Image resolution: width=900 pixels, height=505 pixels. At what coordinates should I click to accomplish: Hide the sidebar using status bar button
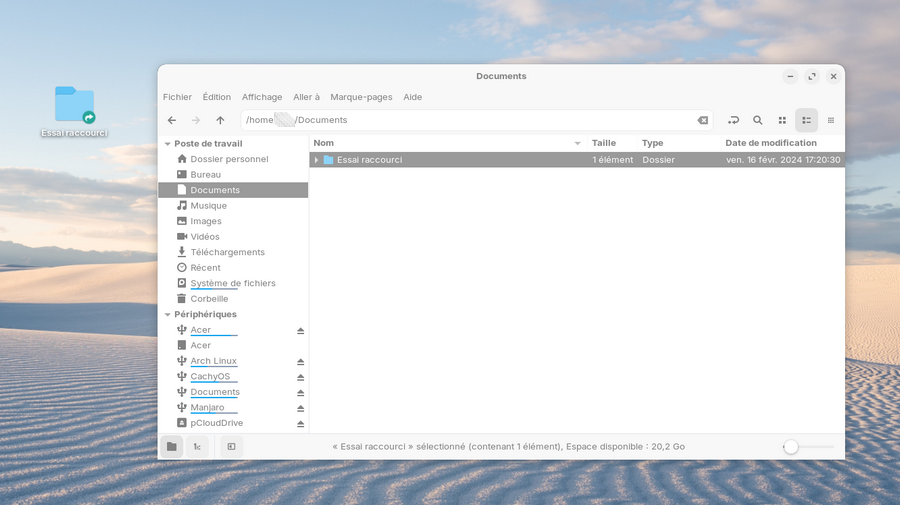pyautogui.click(x=231, y=447)
